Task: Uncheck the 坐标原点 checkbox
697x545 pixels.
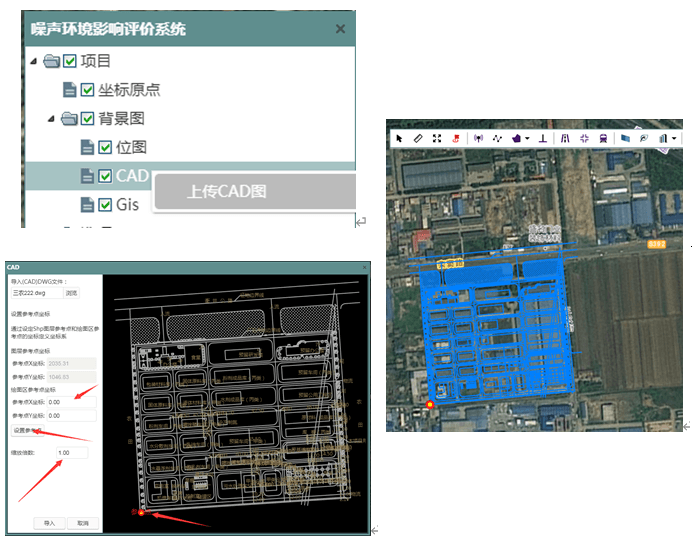Action: [x=88, y=90]
